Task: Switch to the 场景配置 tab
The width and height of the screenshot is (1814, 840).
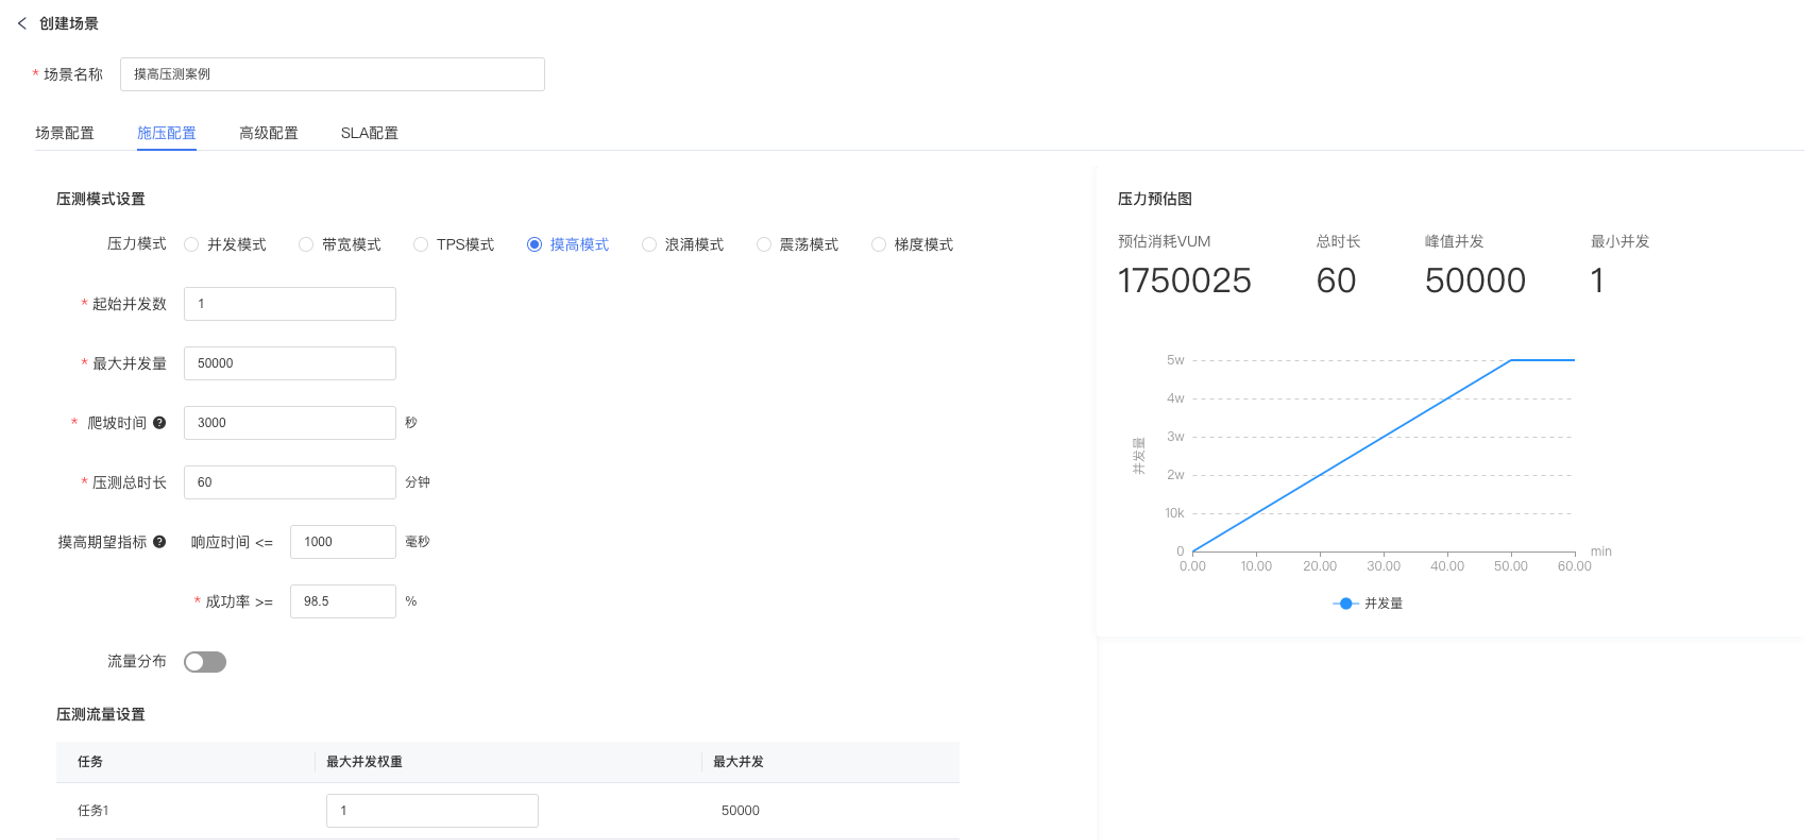Action: [x=65, y=133]
